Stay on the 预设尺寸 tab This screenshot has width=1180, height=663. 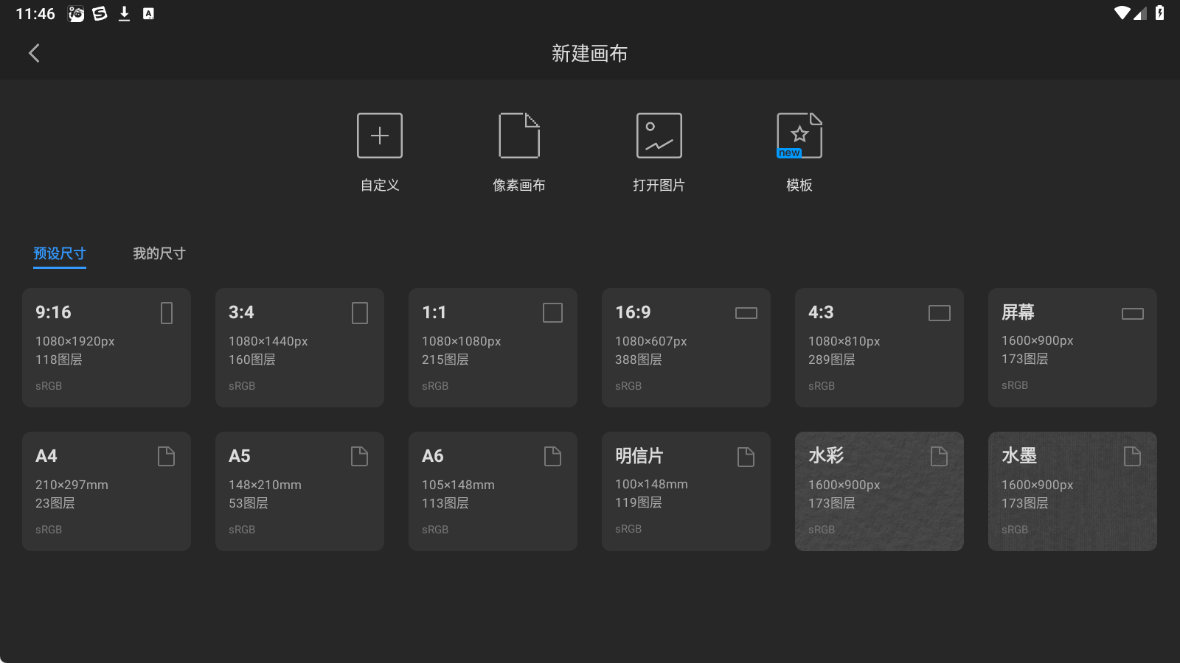point(59,253)
